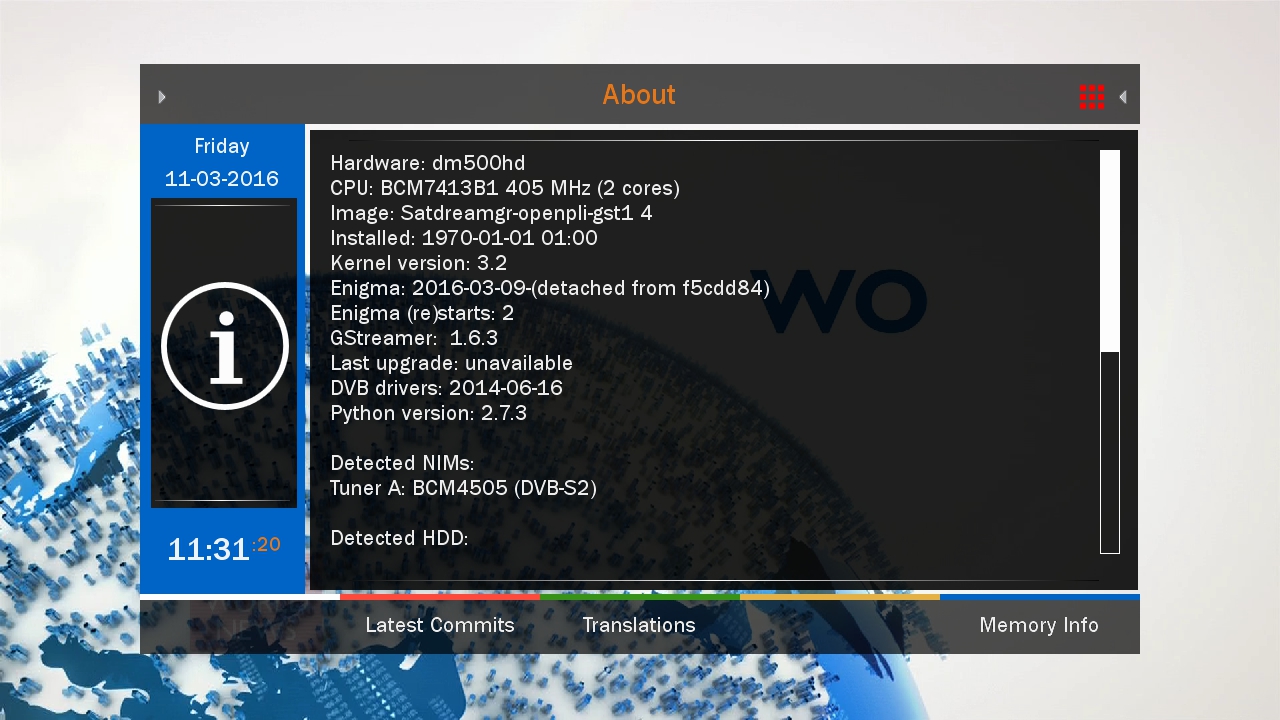Click the white scrollbar thumb
The height and width of the screenshot is (720, 1280).
(1110, 251)
